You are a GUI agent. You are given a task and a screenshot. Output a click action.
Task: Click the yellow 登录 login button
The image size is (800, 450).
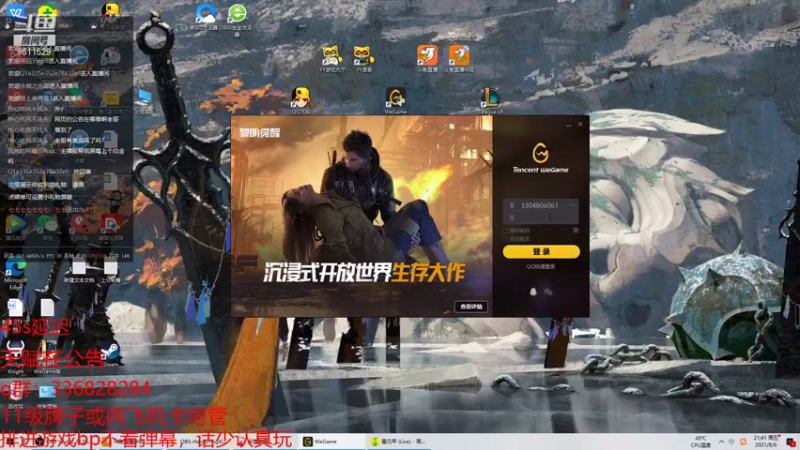click(x=541, y=252)
